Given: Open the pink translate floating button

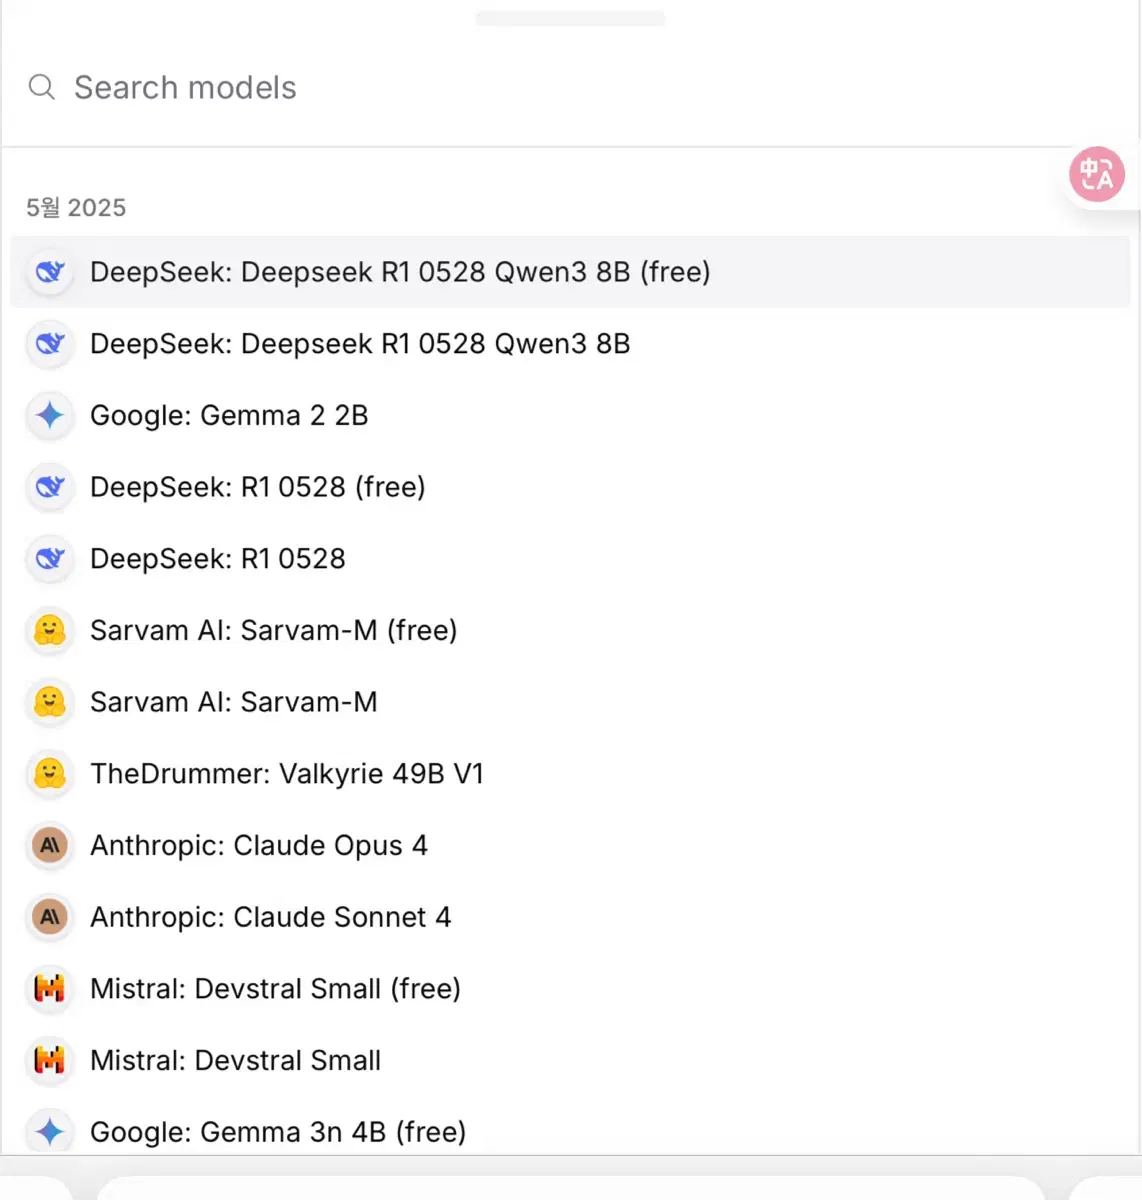Looking at the screenshot, I should (1097, 175).
